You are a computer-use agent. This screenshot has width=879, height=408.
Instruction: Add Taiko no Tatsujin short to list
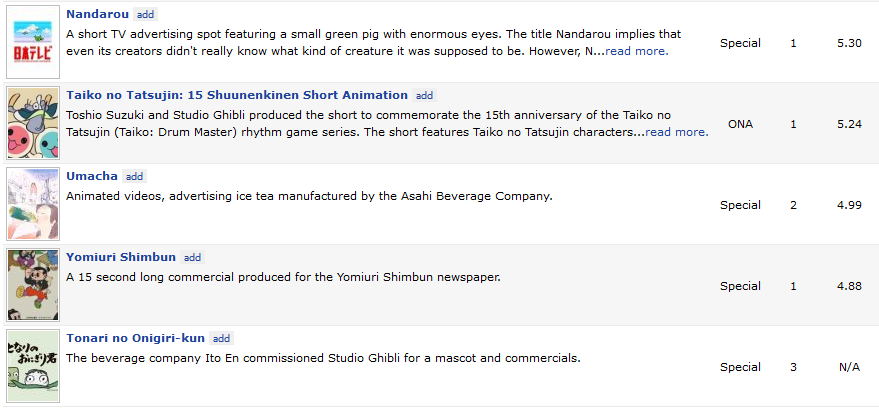point(425,96)
